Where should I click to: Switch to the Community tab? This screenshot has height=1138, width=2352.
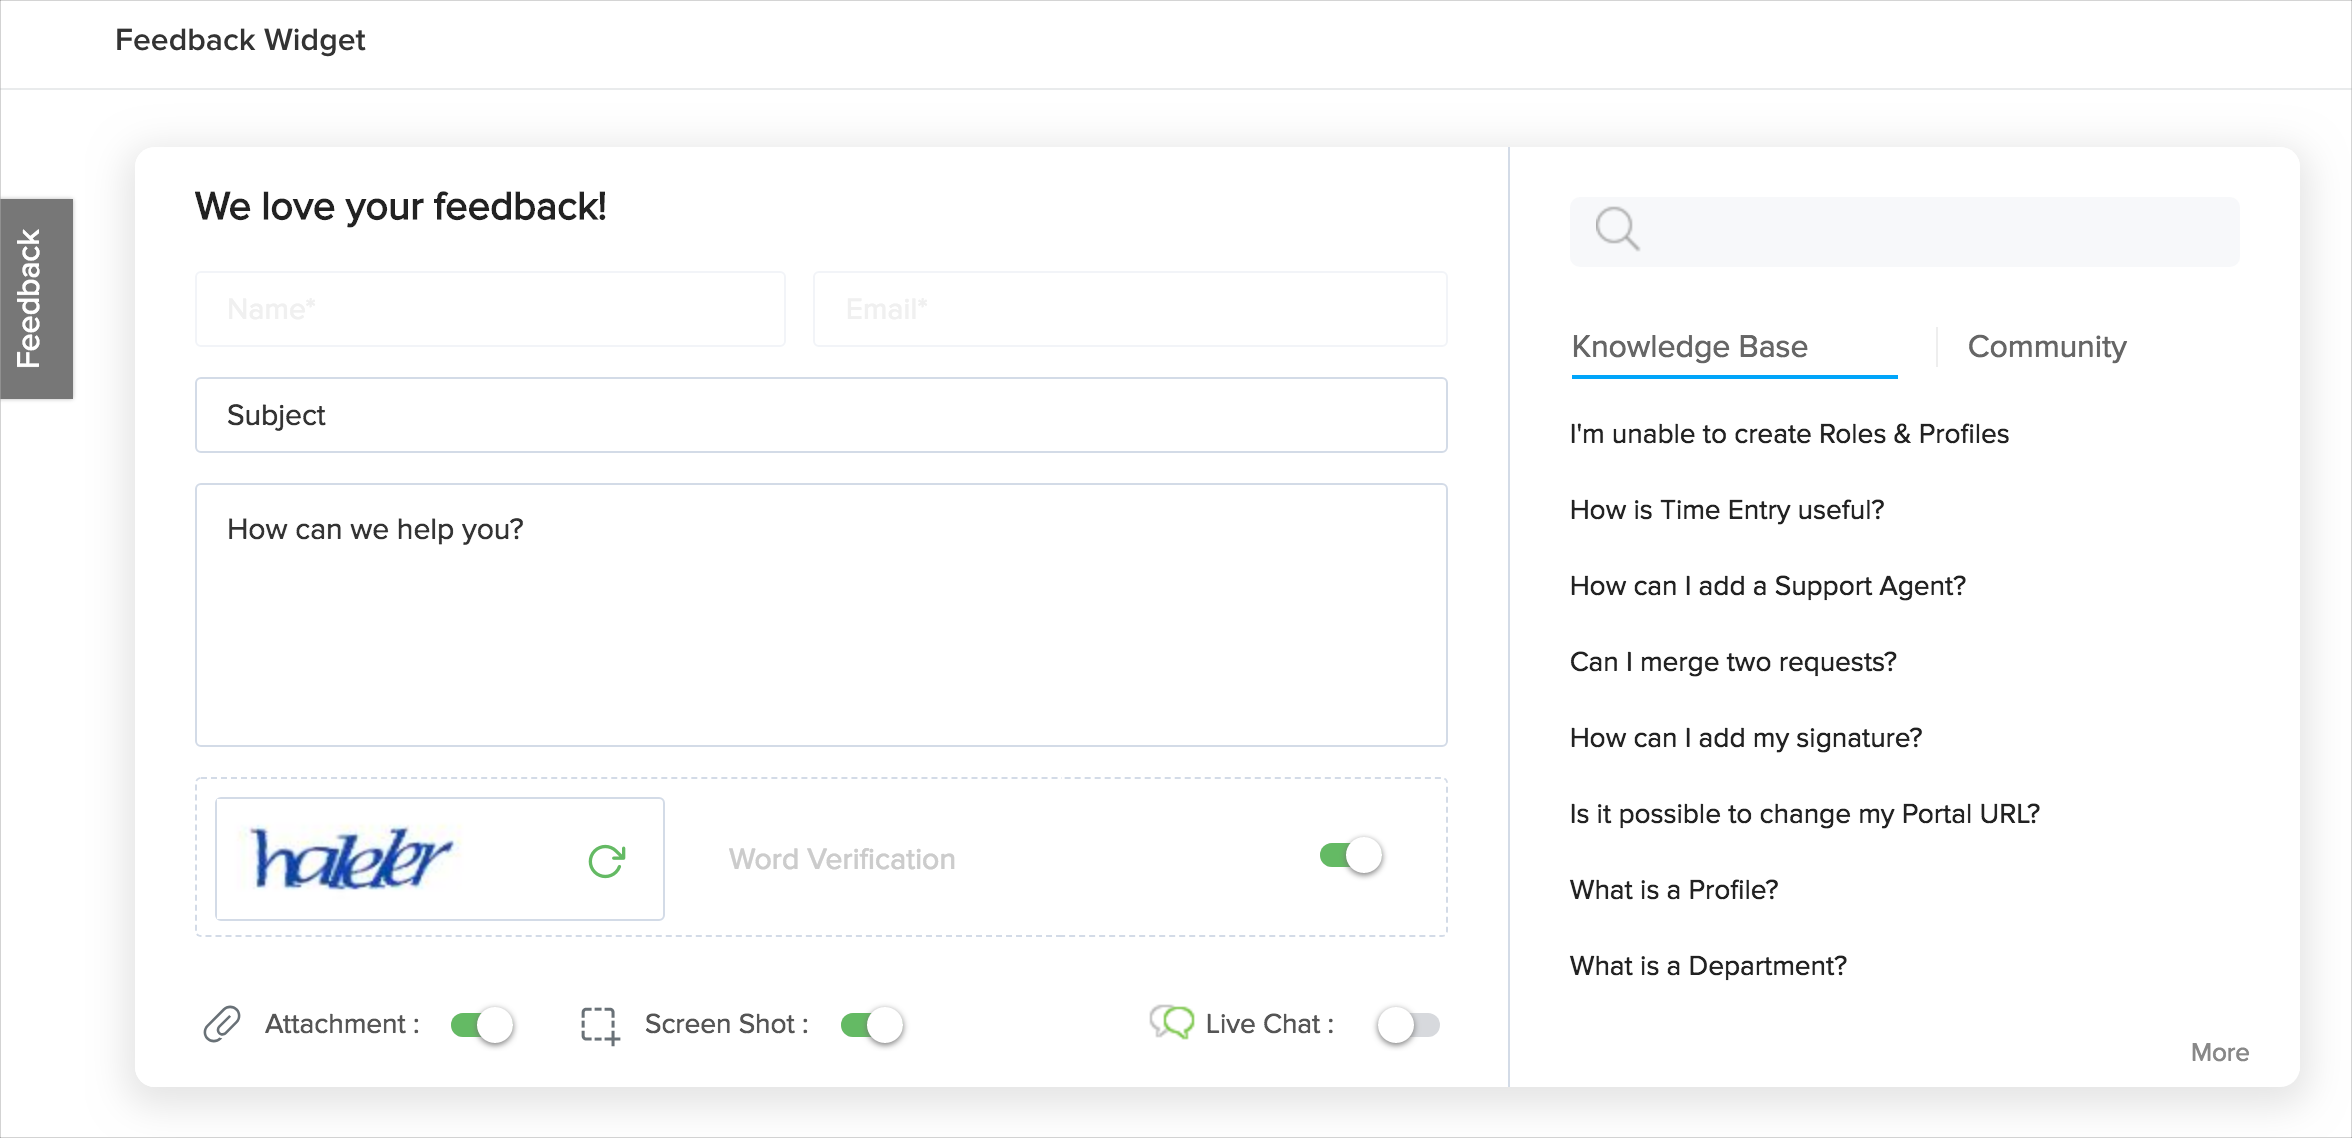pyautogui.click(x=2046, y=347)
